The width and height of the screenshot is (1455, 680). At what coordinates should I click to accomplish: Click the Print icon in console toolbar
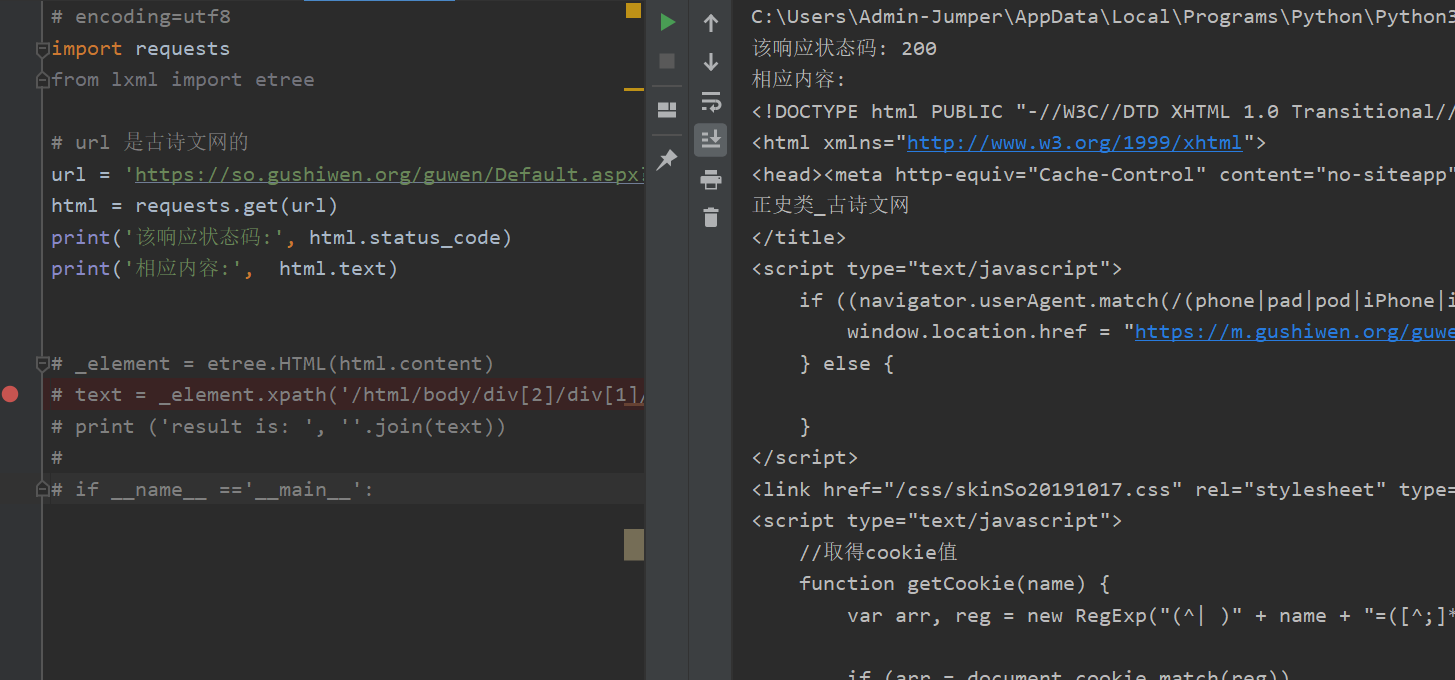(711, 180)
